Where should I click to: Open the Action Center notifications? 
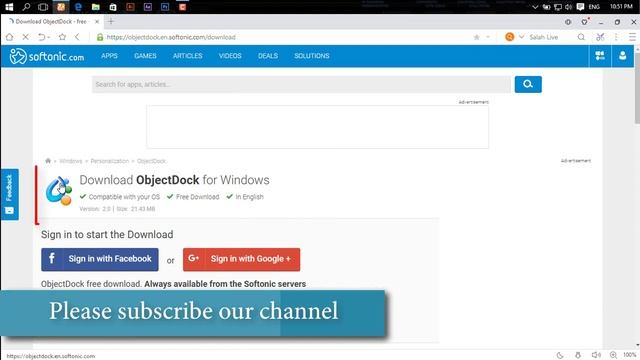(x=580, y=7)
